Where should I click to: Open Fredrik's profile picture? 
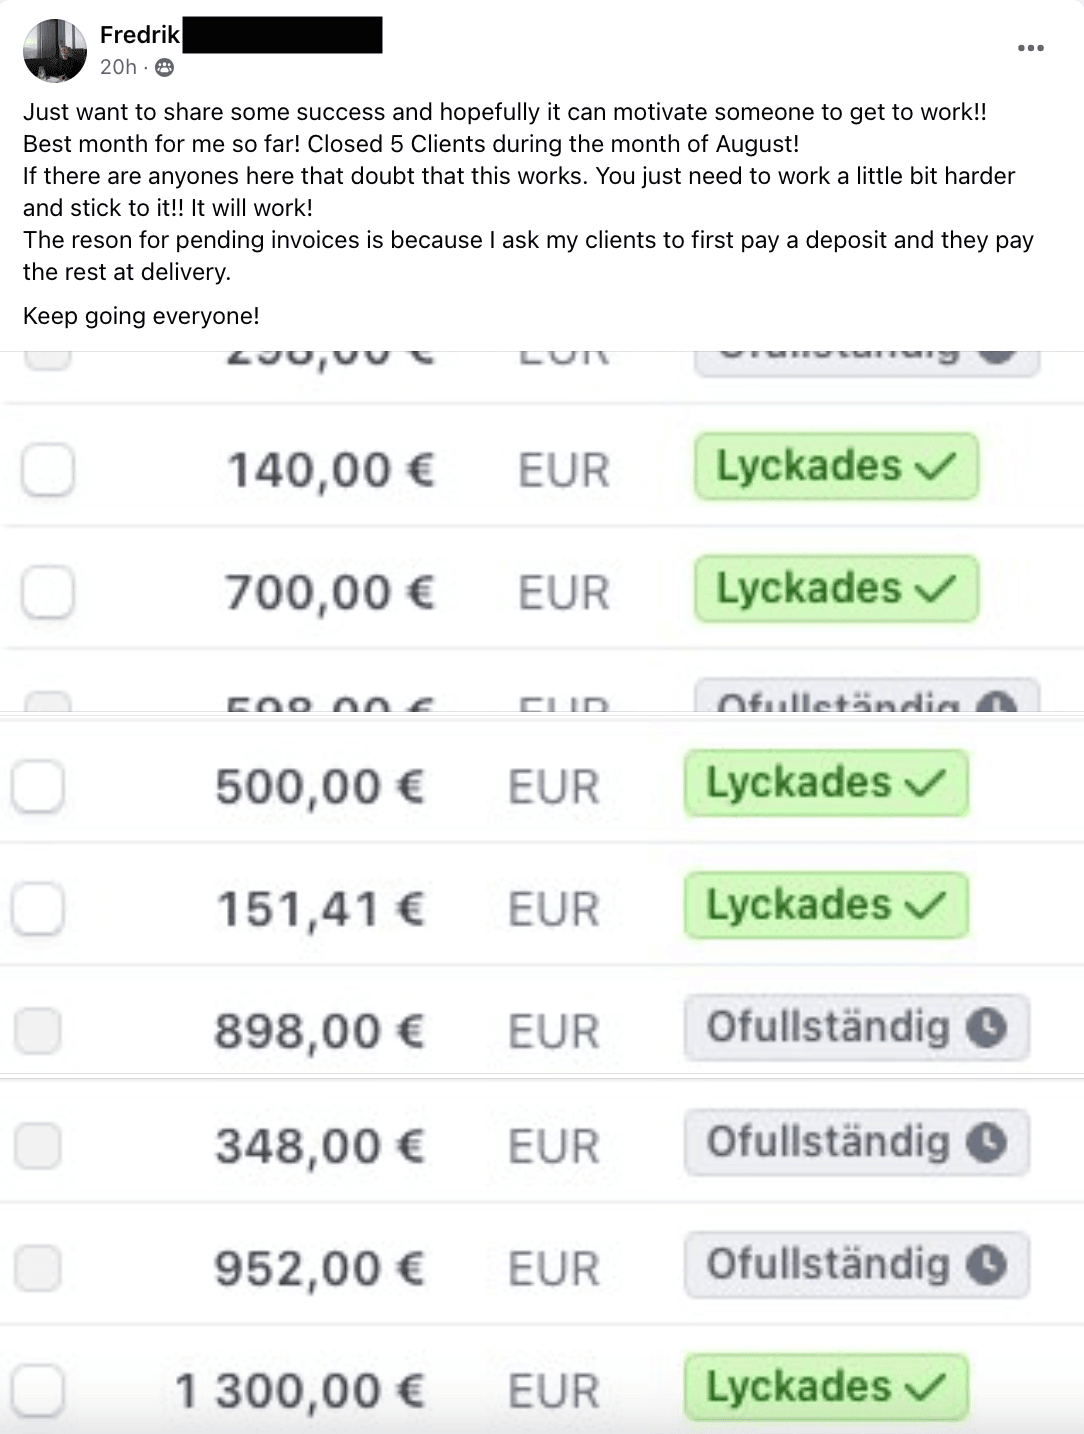tap(55, 50)
